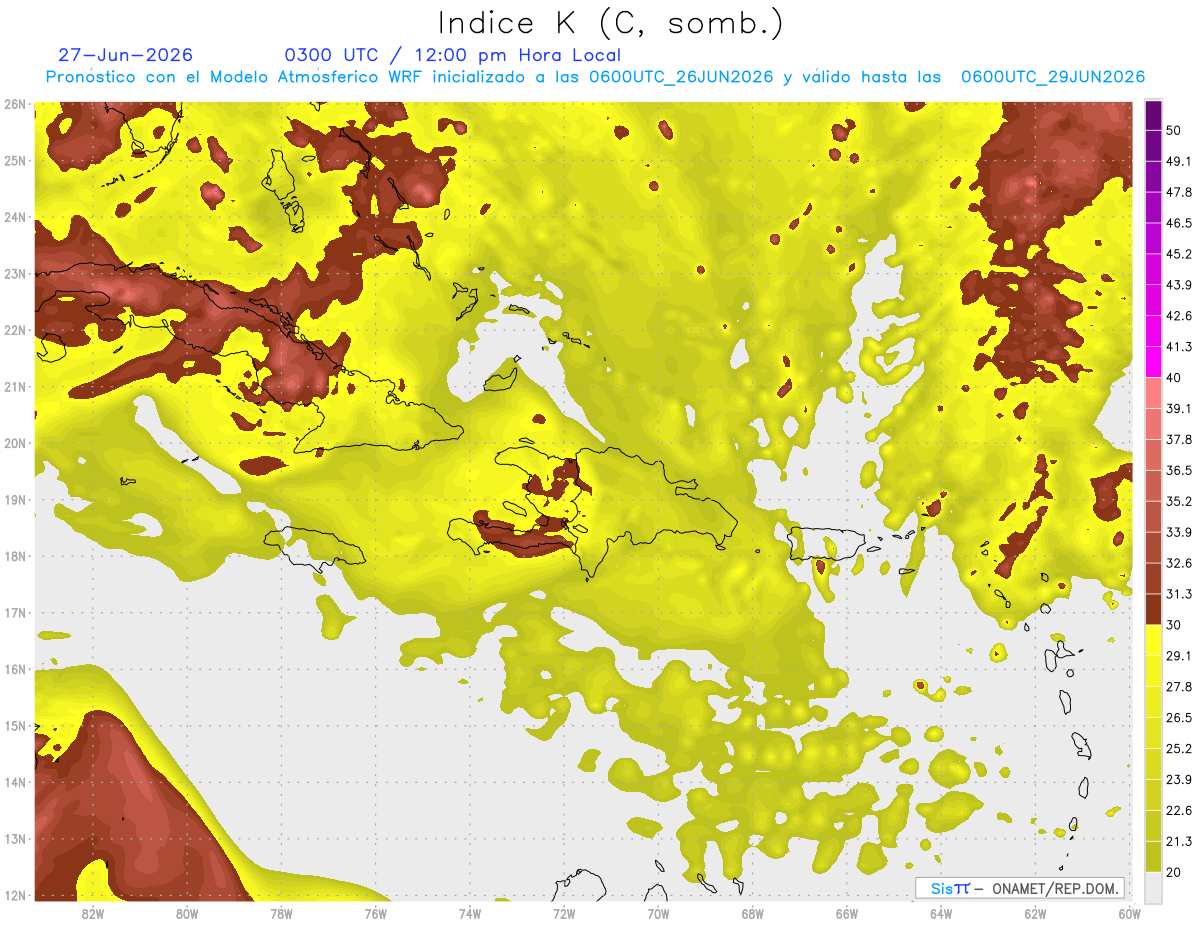Click the colorbar value "42.6"

coord(1179,316)
